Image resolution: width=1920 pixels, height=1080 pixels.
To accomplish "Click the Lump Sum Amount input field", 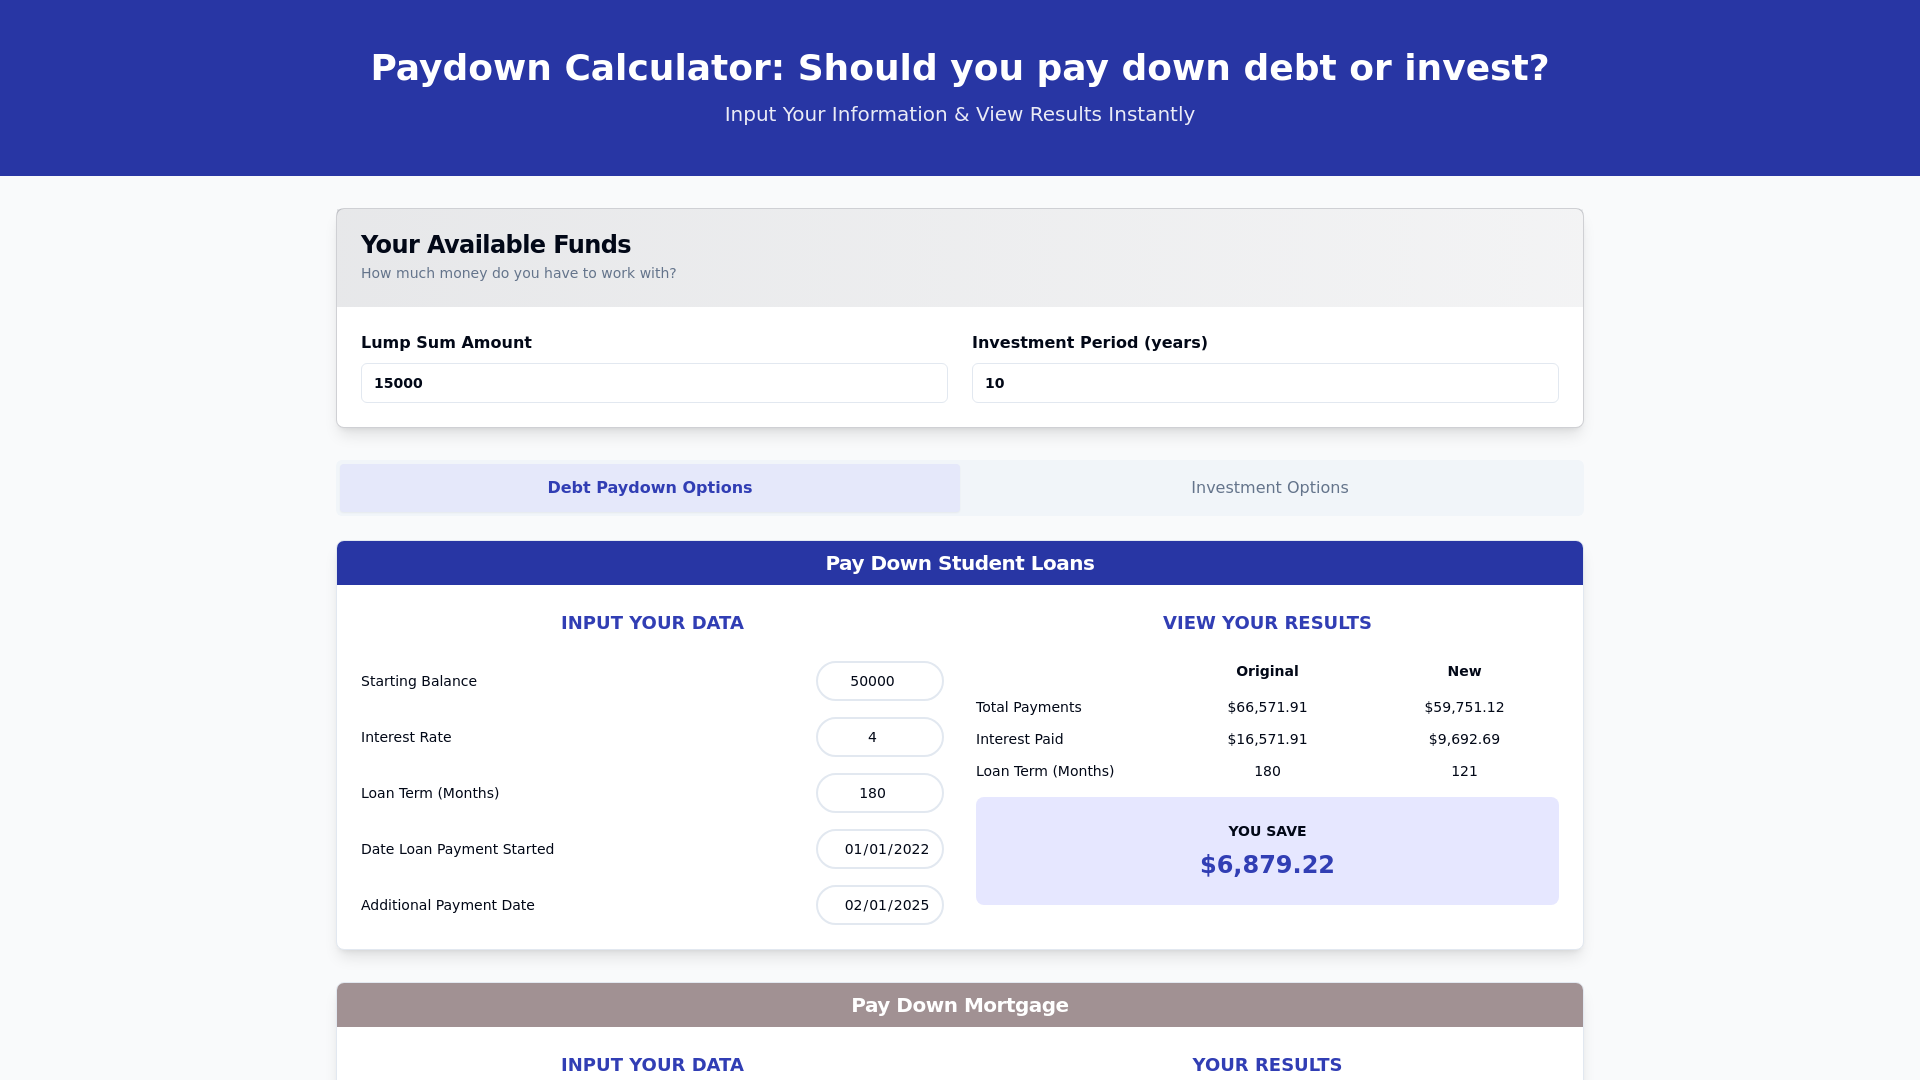I will 654,383.
